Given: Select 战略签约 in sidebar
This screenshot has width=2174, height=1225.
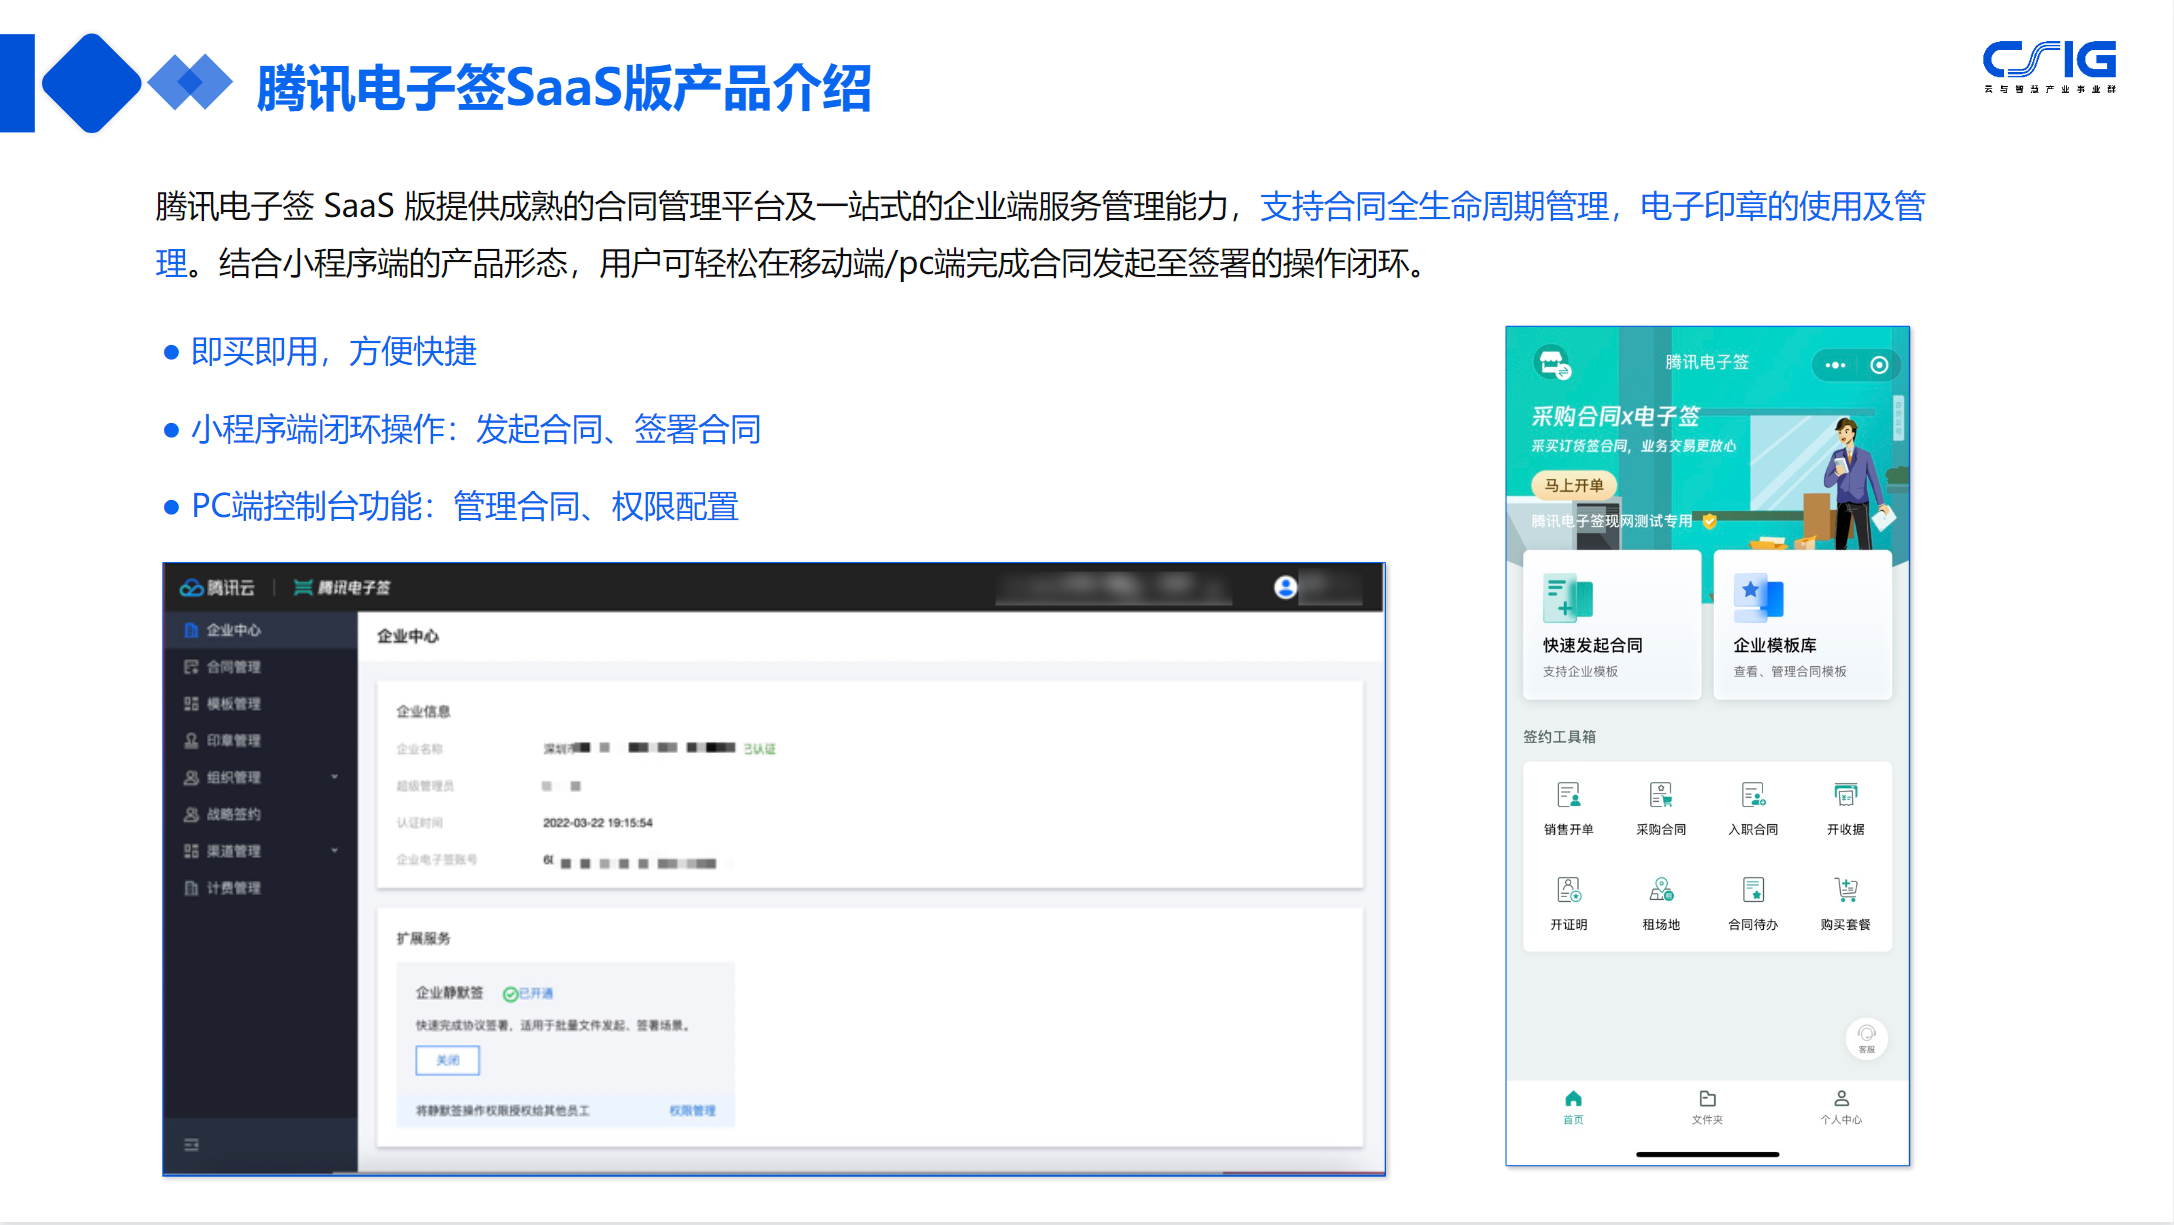Looking at the screenshot, I should [260, 814].
